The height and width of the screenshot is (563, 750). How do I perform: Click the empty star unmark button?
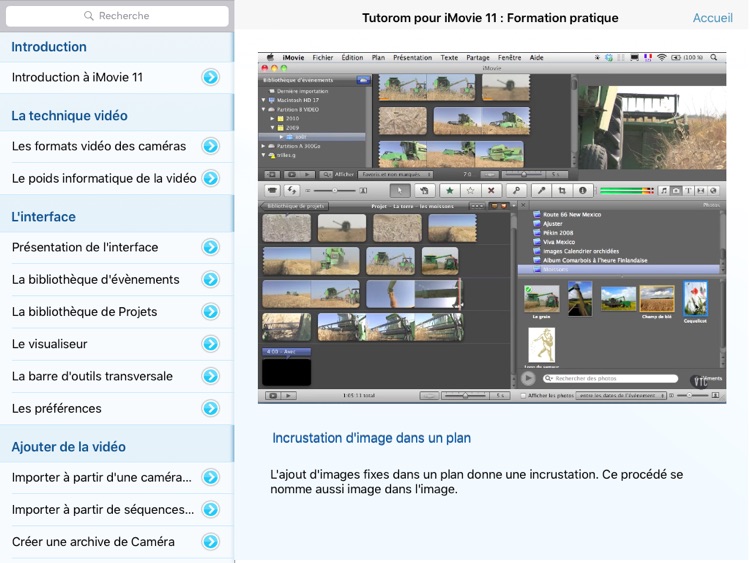coord(470,191)
